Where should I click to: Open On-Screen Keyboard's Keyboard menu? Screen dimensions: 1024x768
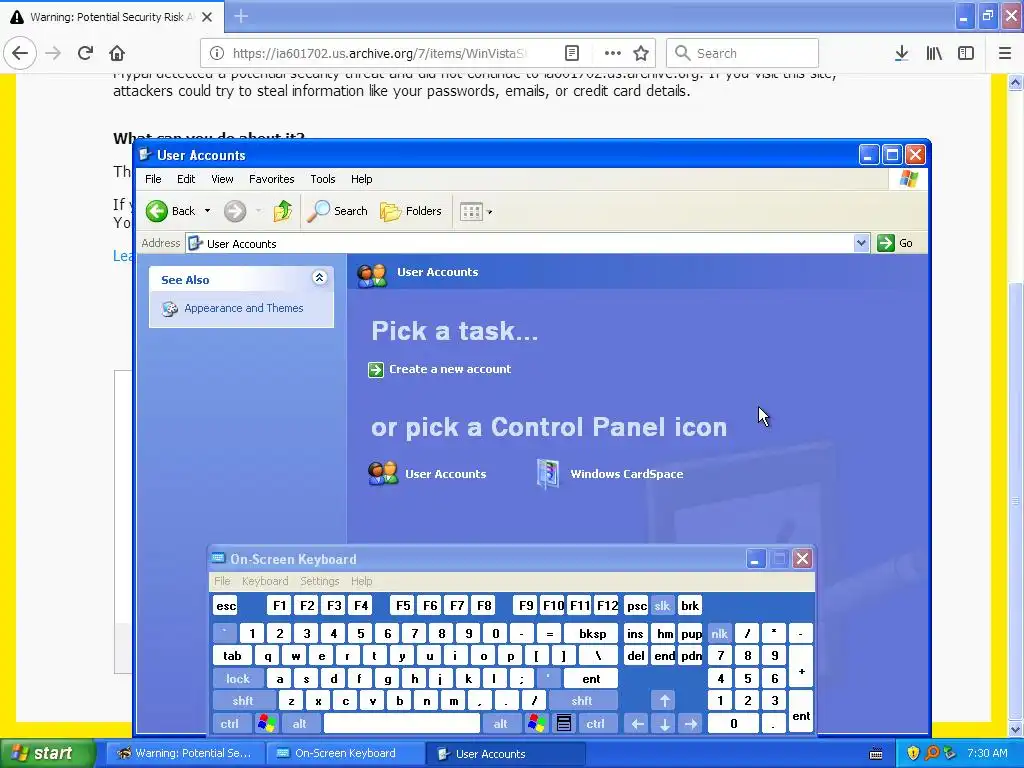264,581
